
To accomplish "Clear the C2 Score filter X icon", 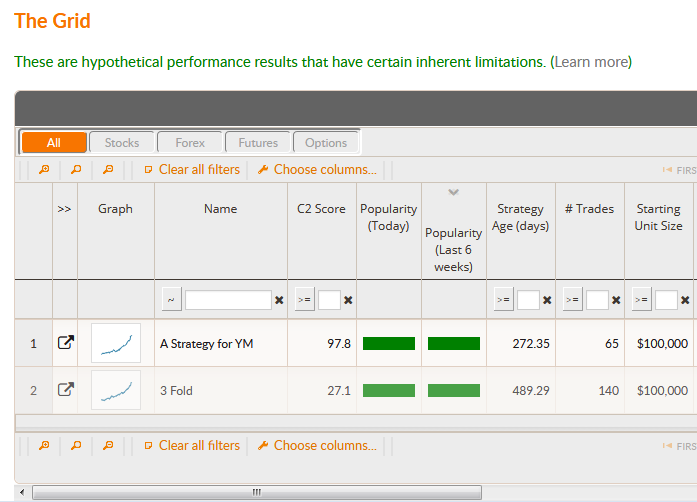I will point(348,300).
